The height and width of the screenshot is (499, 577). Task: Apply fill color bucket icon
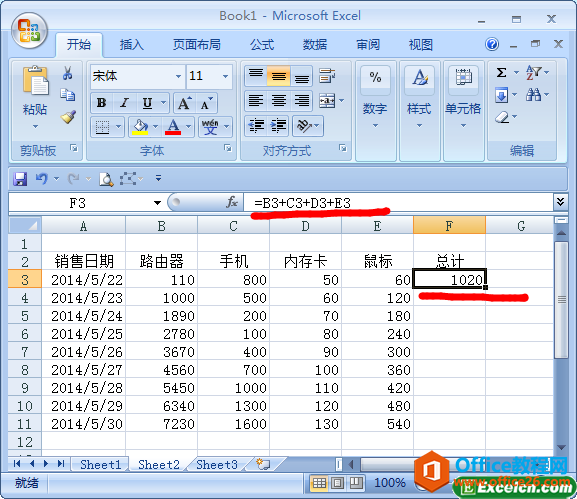140,127
